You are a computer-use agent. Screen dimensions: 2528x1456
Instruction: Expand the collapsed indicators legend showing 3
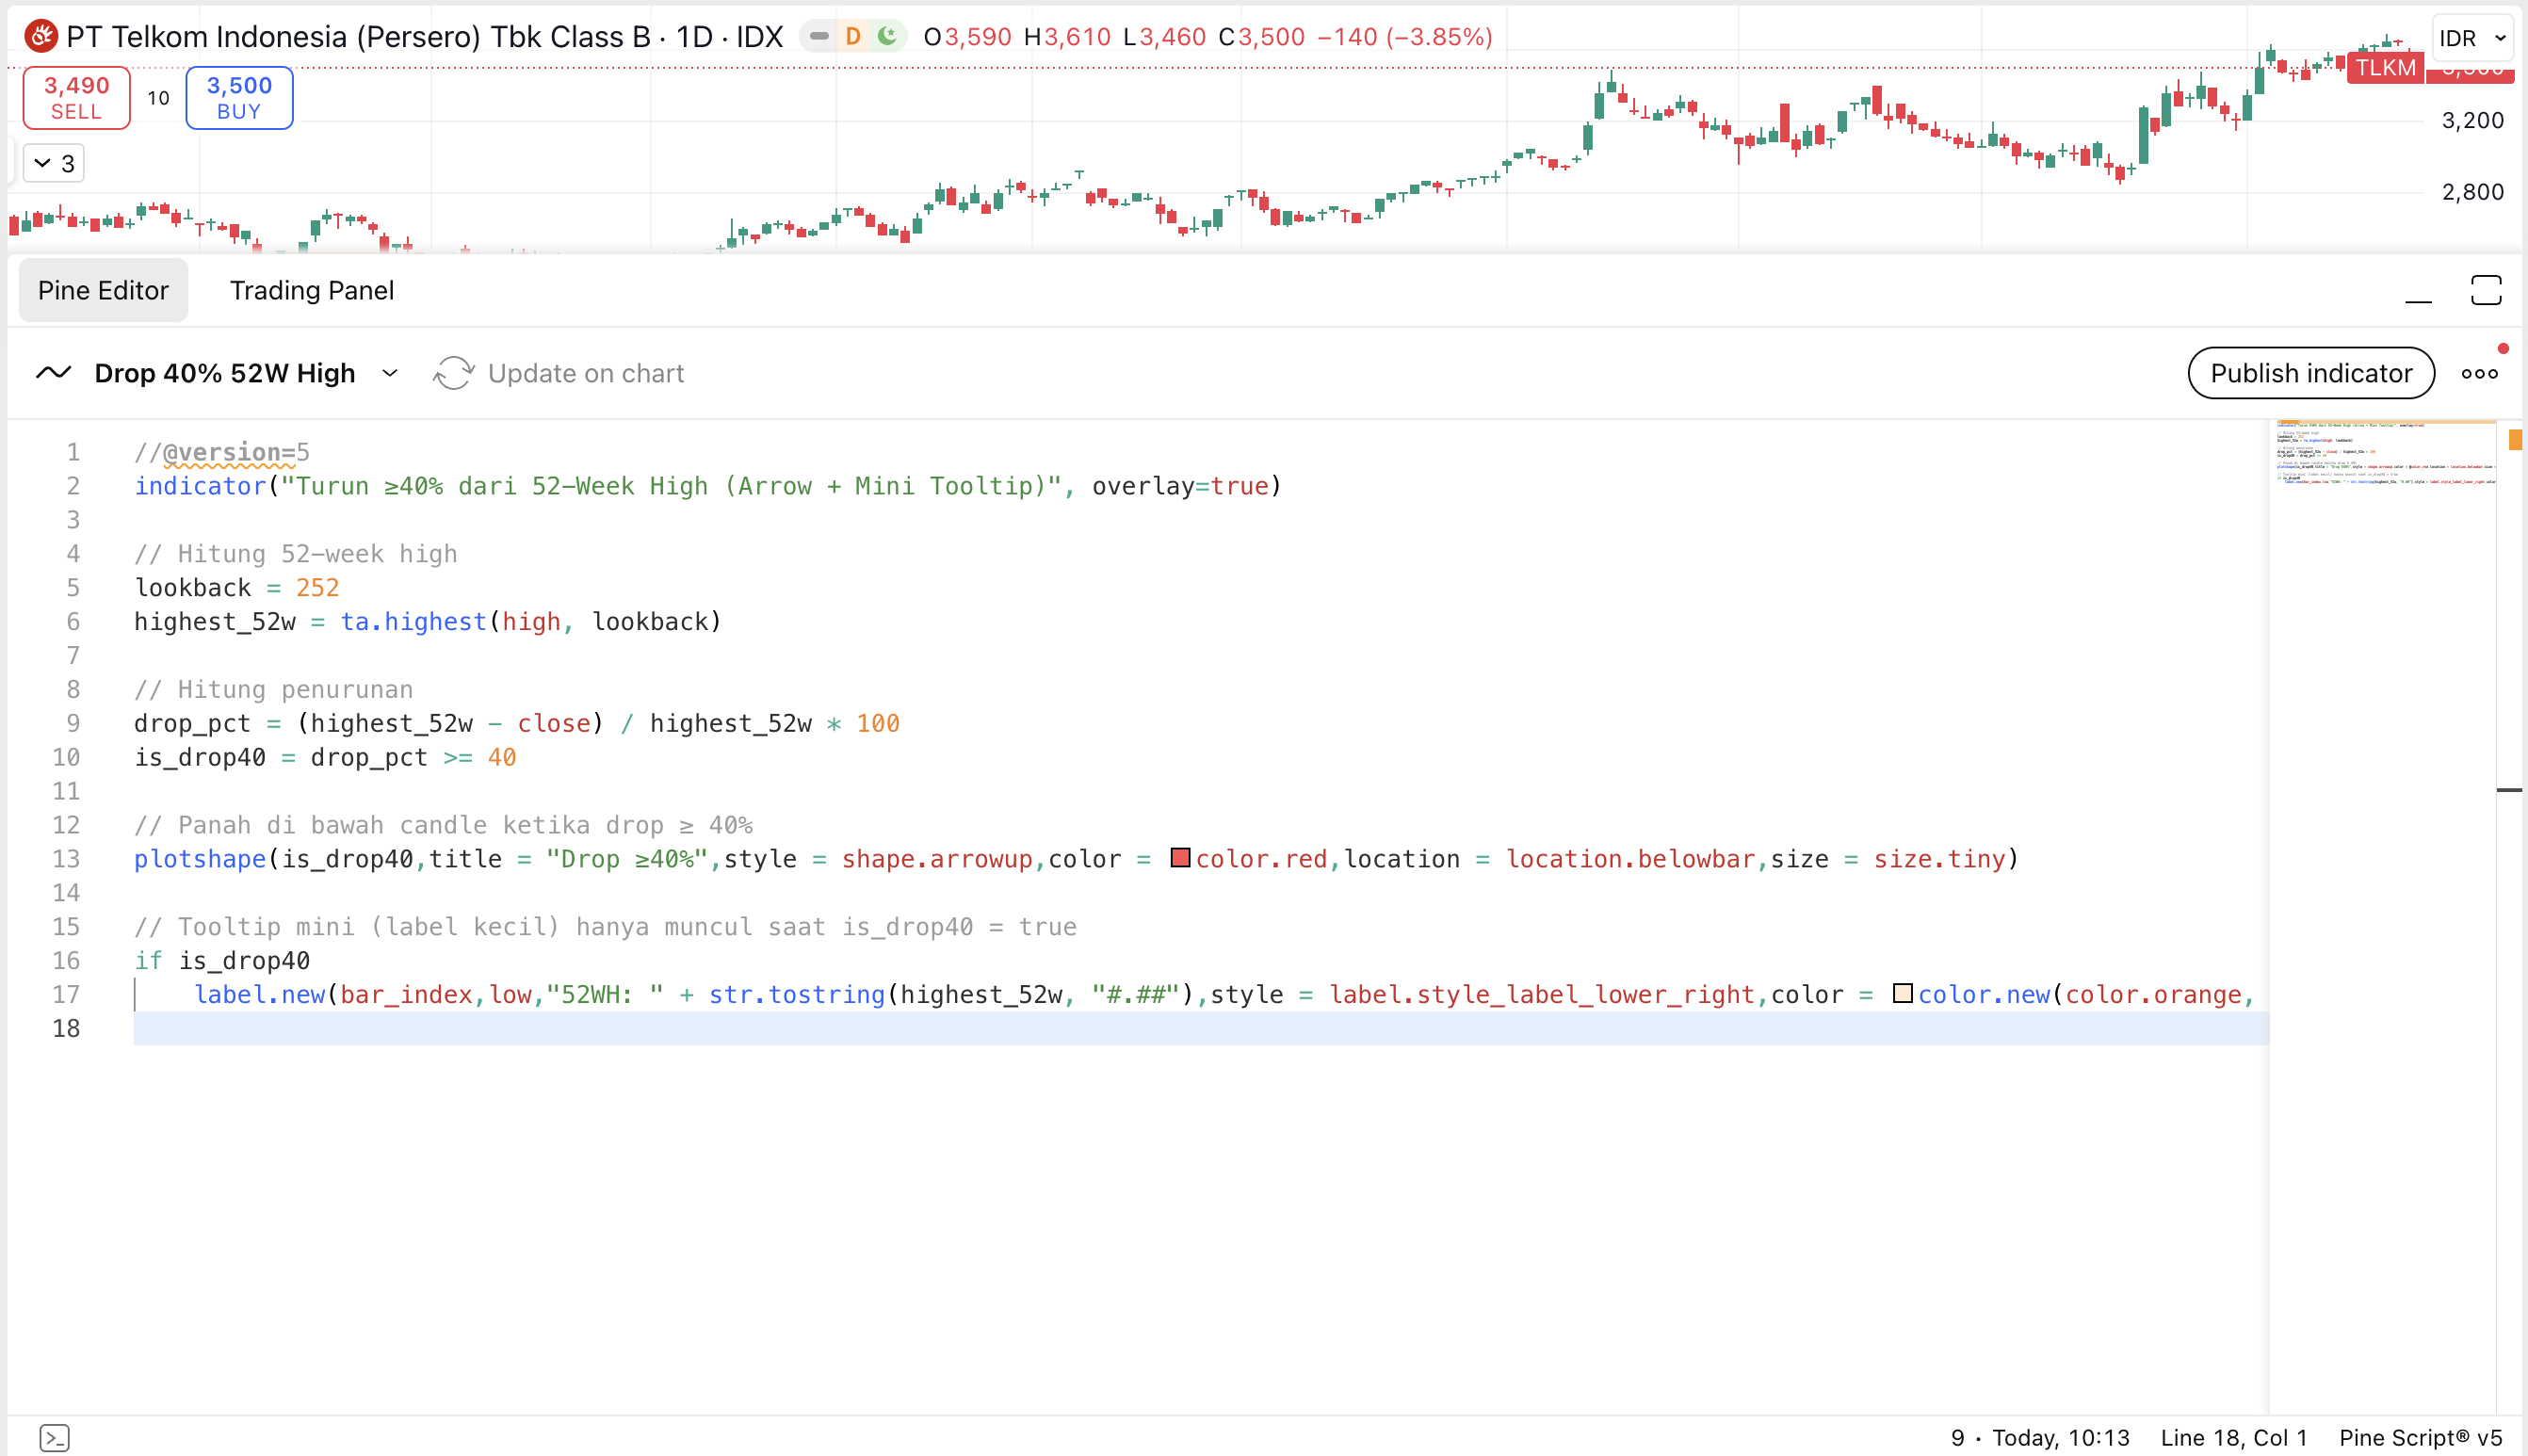(x=54, y=163)
